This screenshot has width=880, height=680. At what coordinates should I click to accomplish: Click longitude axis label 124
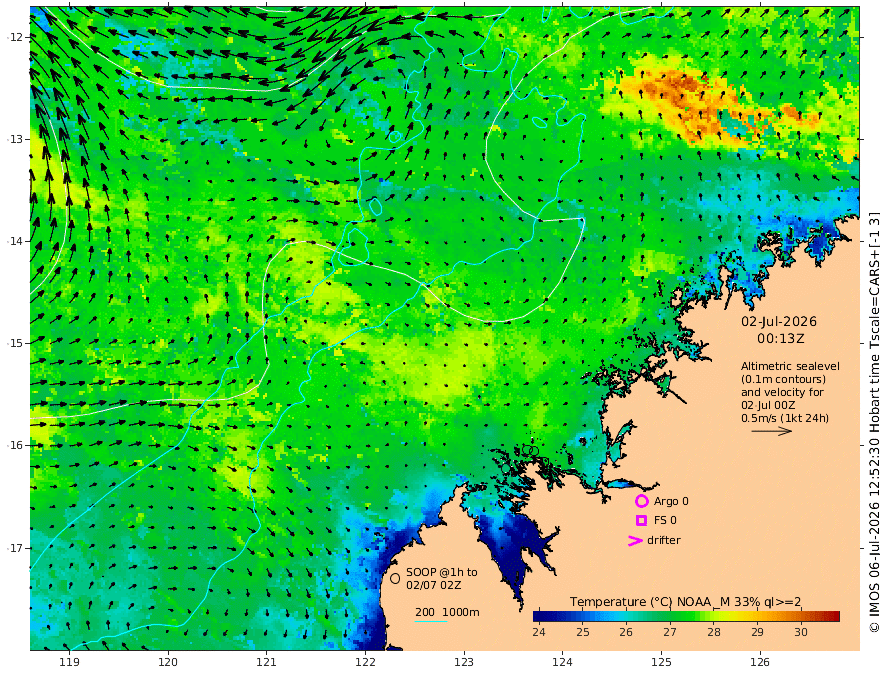tap(562, 663)
